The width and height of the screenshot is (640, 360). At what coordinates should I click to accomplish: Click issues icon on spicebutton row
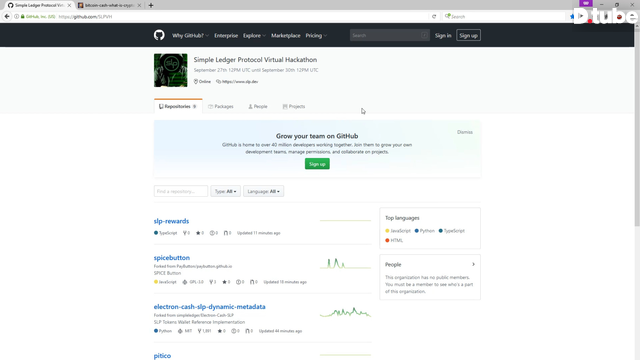coord(238,282)
